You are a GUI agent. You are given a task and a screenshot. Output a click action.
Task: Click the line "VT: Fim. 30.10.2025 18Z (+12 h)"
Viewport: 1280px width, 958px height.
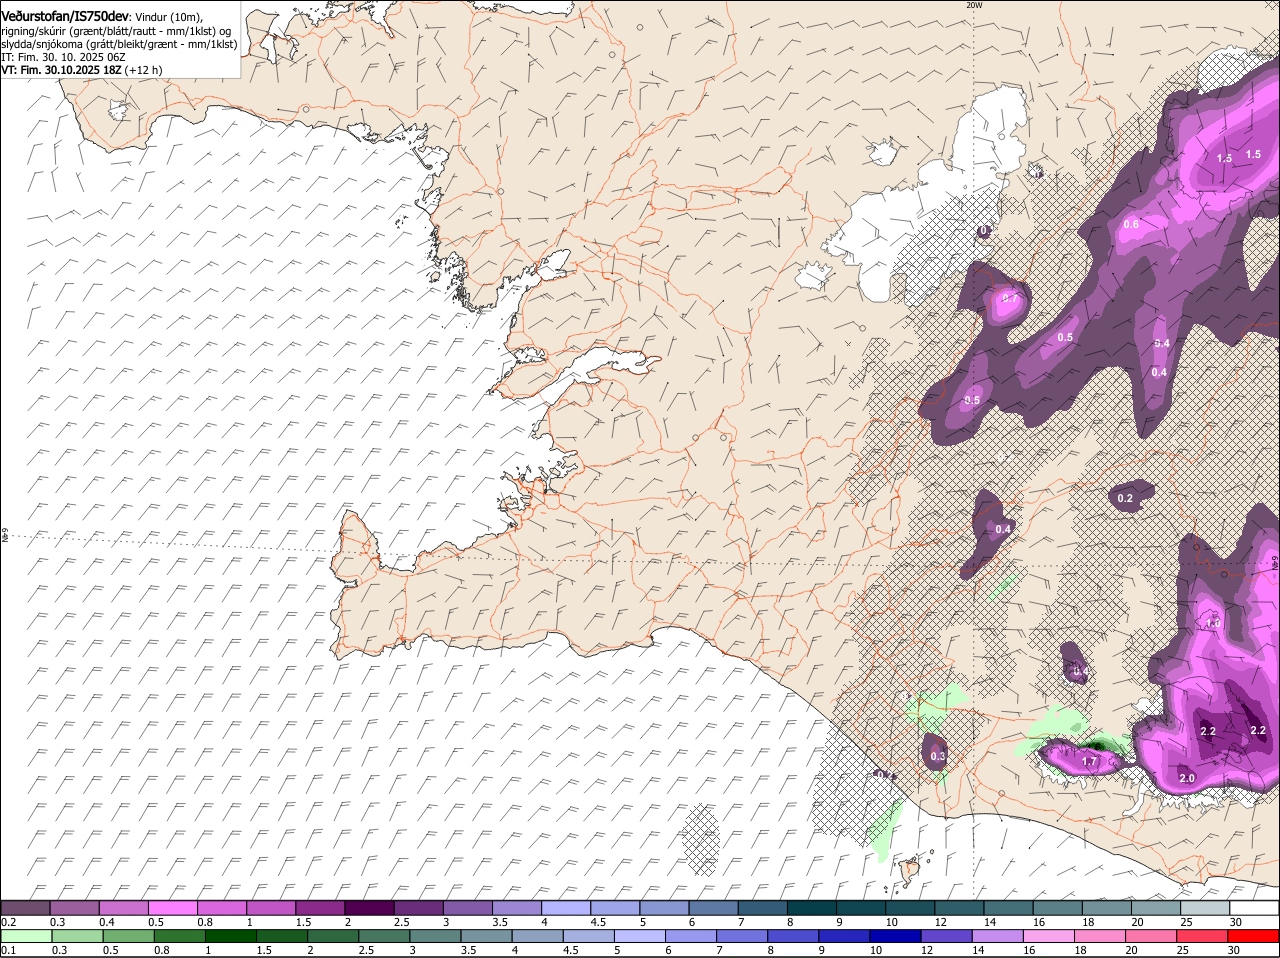[x=82, y=70]
